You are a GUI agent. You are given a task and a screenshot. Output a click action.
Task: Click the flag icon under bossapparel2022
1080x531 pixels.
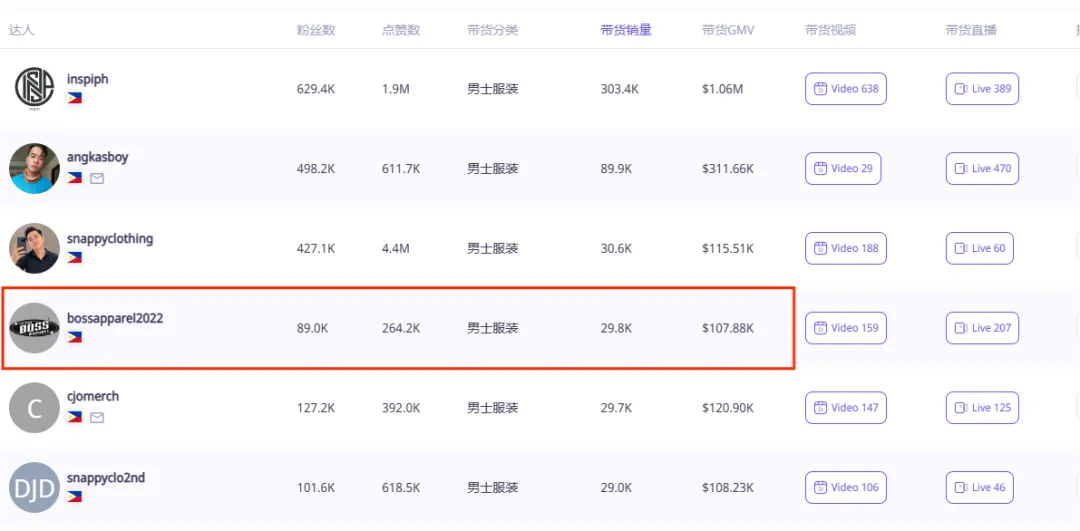pos(74,337)
